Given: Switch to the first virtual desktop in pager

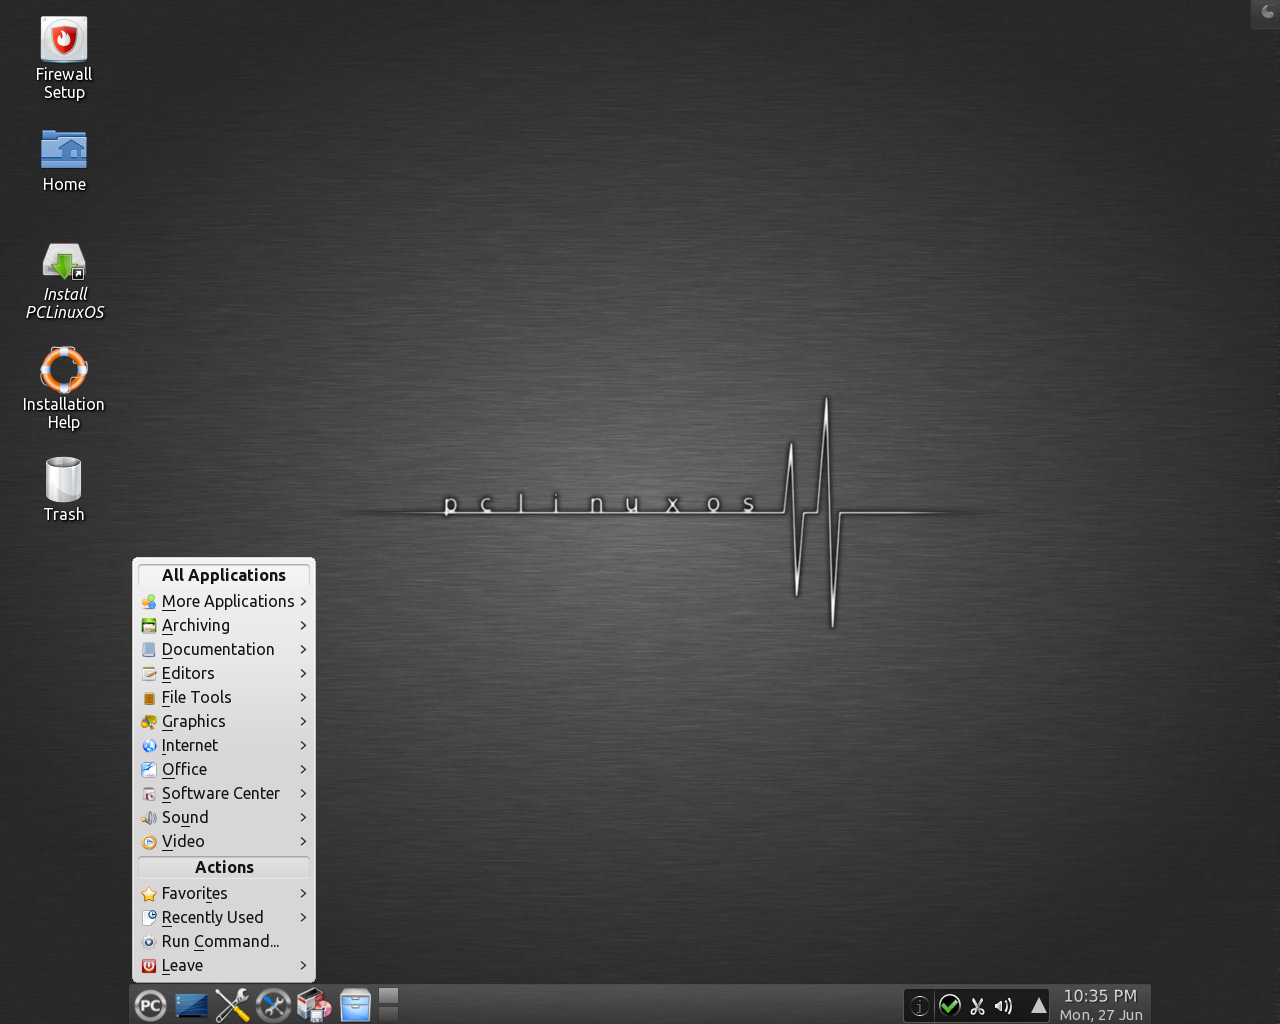Looking at the screenshot, I should pos(389,996).
